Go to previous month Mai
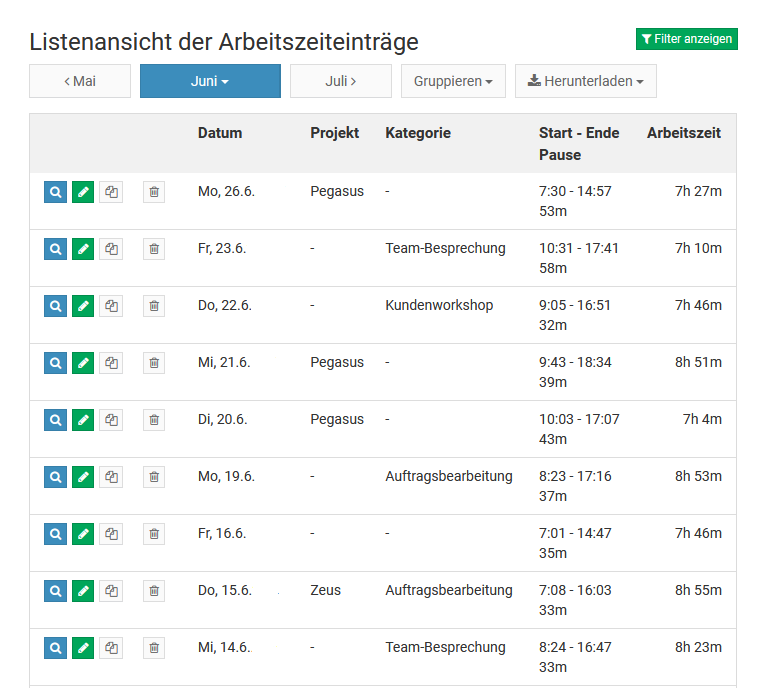The width and height of the screenshot is (771, 688). click(80, 81)
